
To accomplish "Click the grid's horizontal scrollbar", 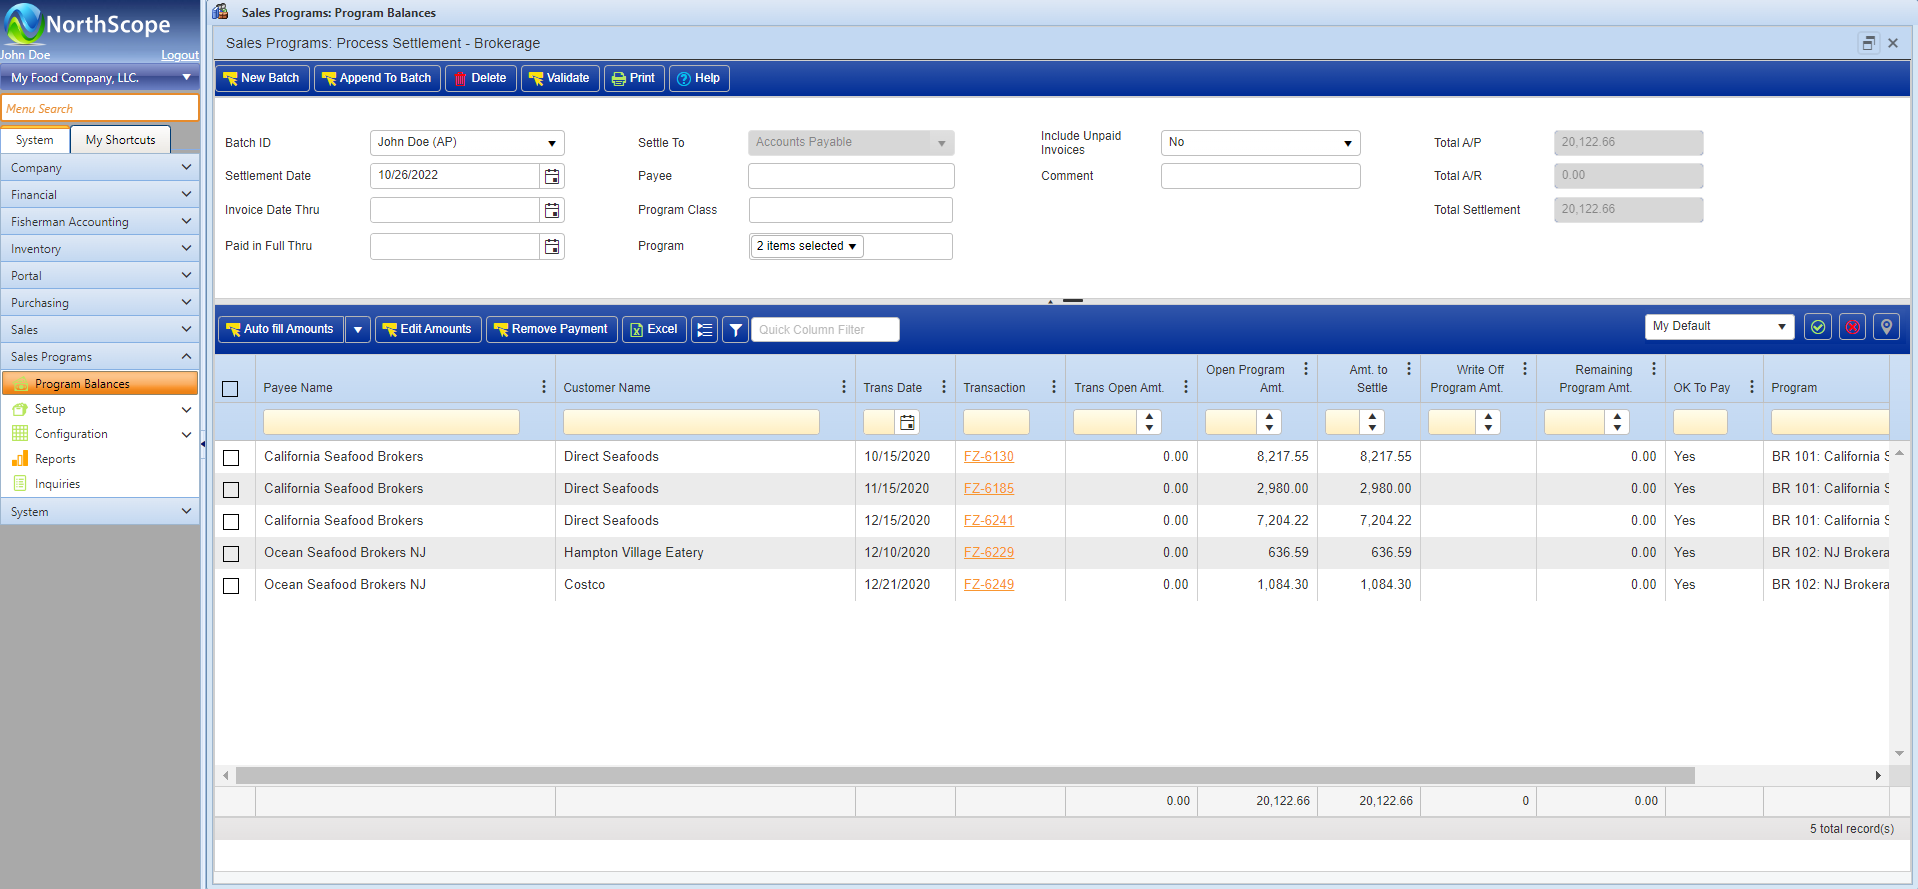I will coord(965,776).
